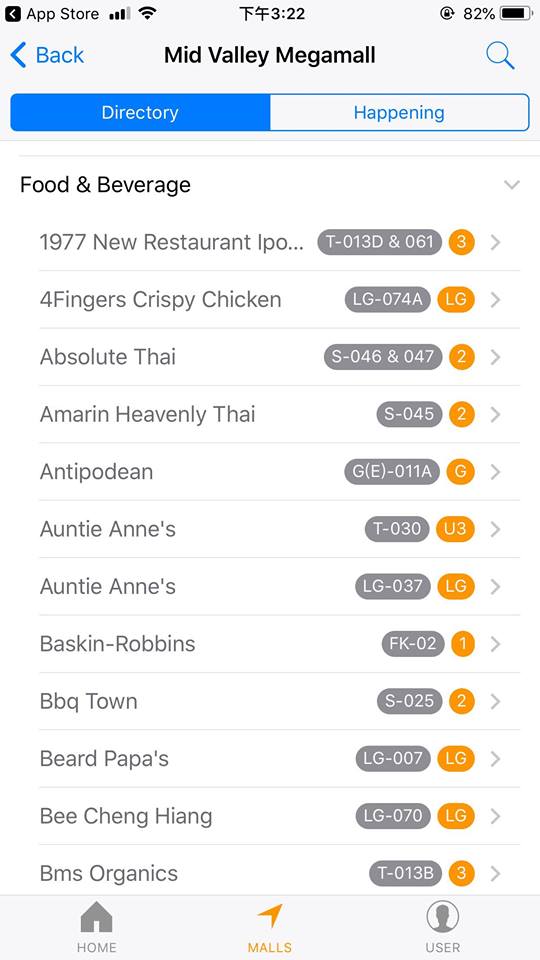540x960 pixels.
Task: Open the search magnifier icon
Action: [500, 56]
